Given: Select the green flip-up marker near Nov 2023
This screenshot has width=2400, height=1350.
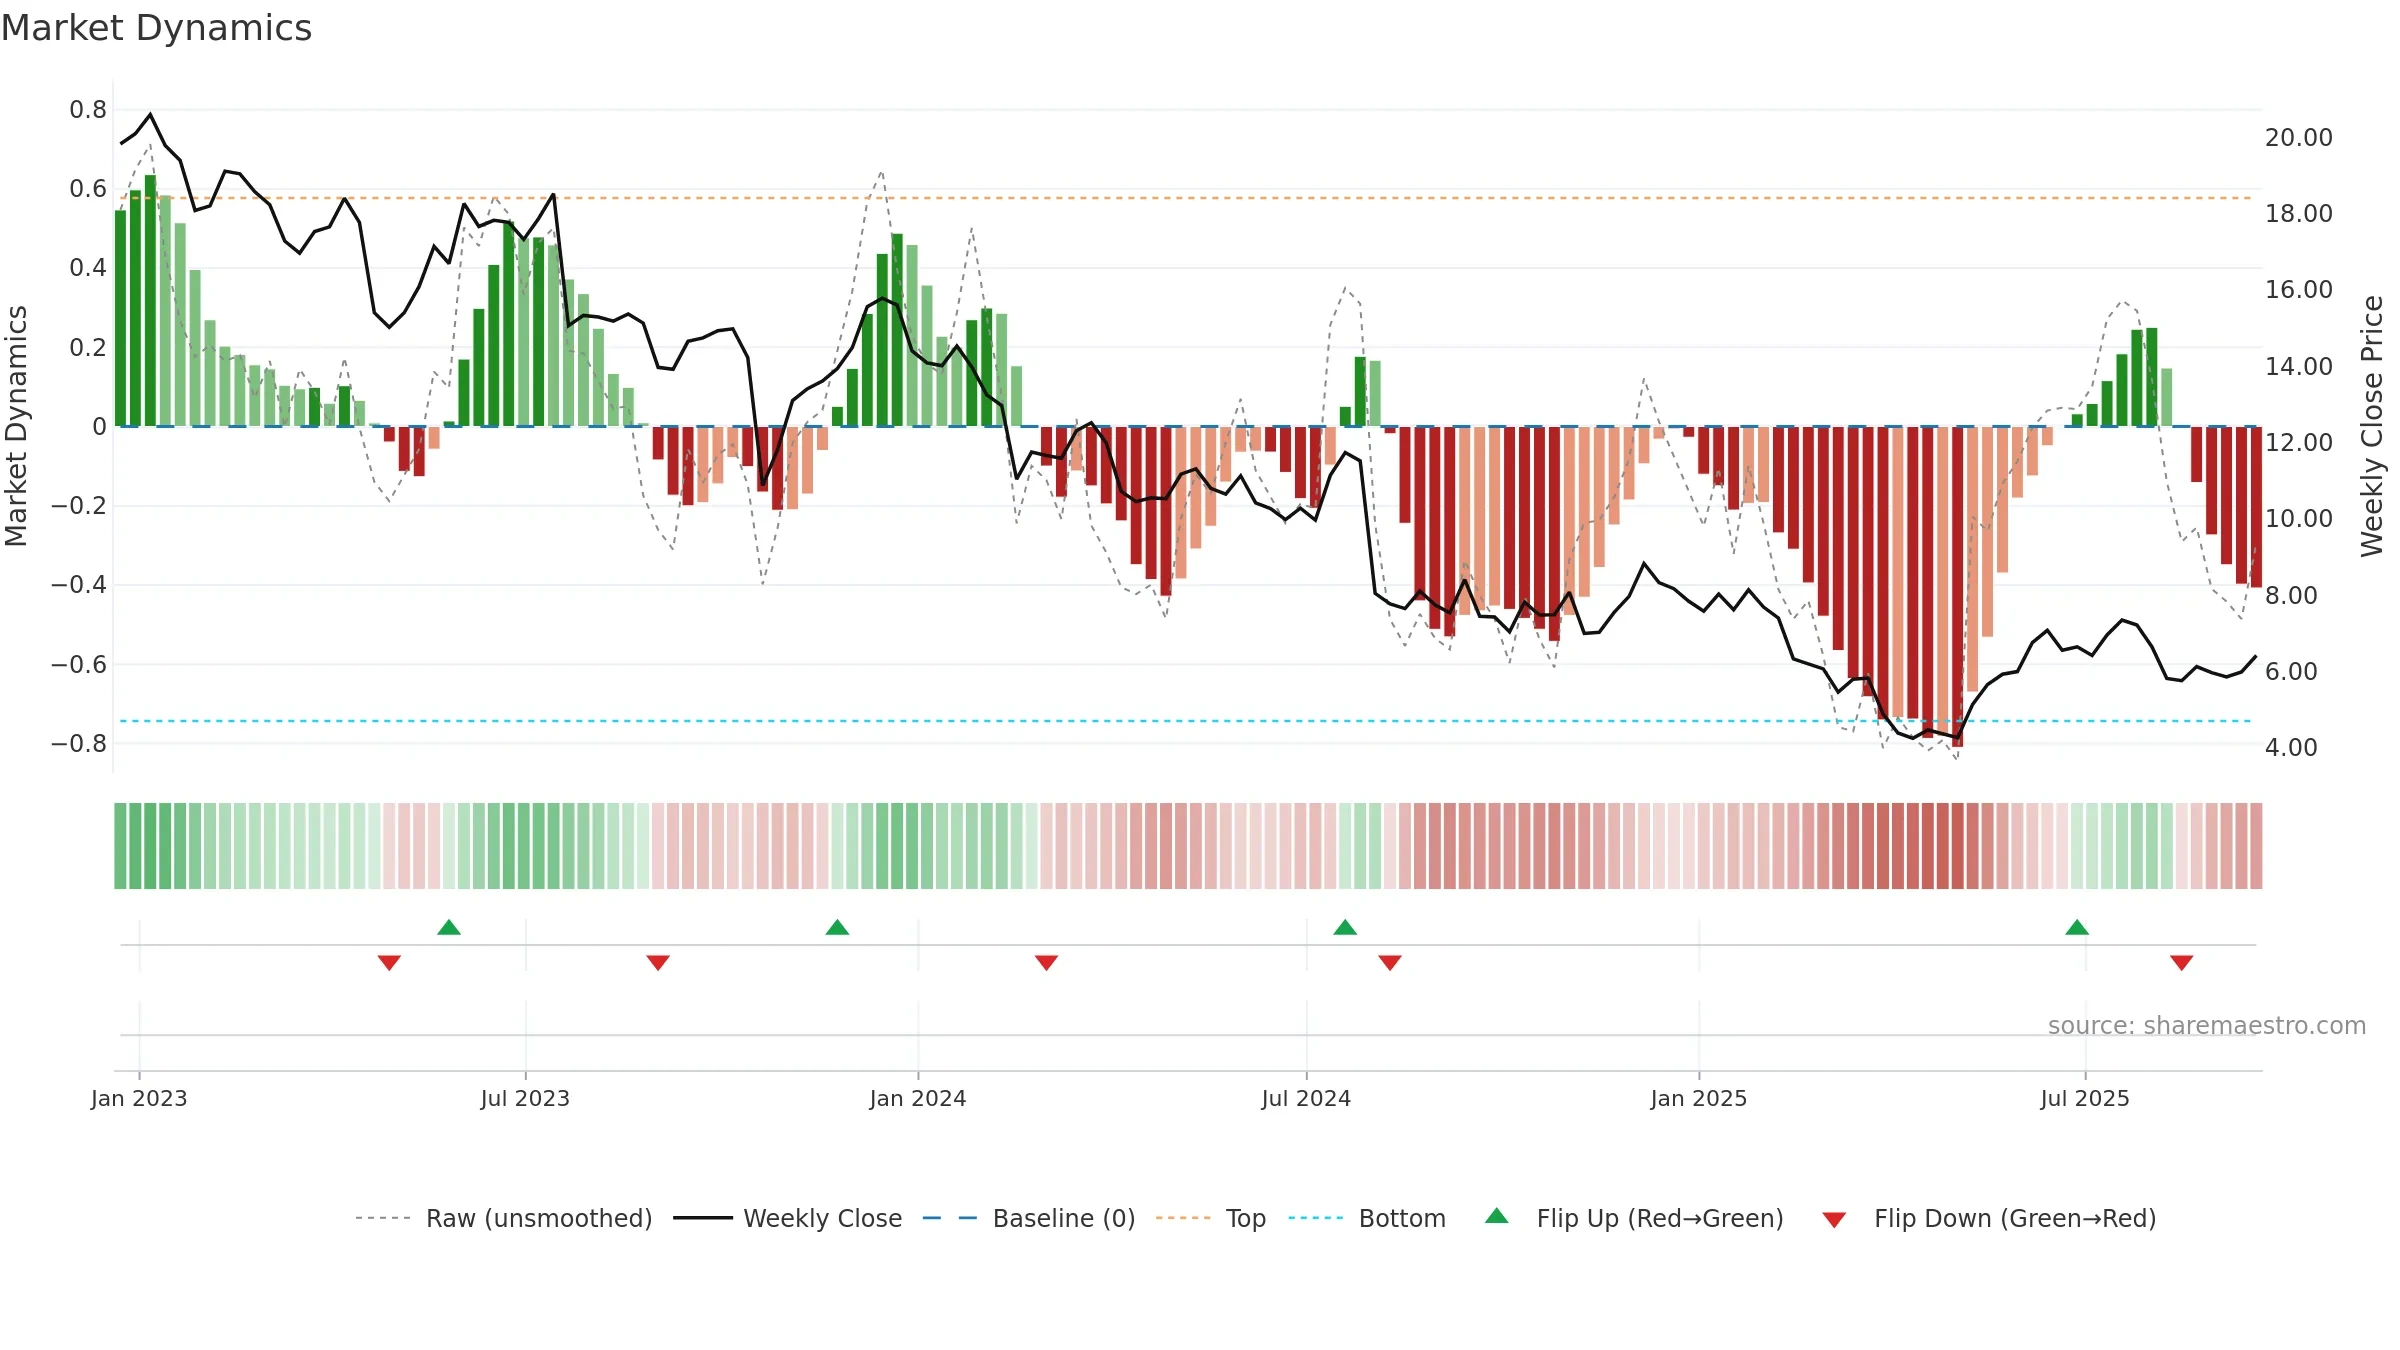Looking at the screenshot, I should [837, 927].
